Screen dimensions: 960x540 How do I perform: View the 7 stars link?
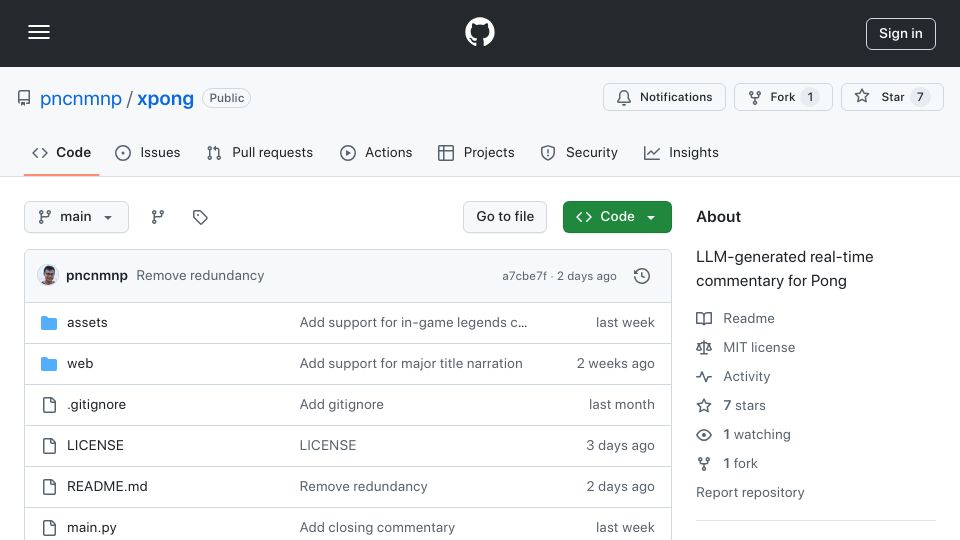(x=731, y=405)
